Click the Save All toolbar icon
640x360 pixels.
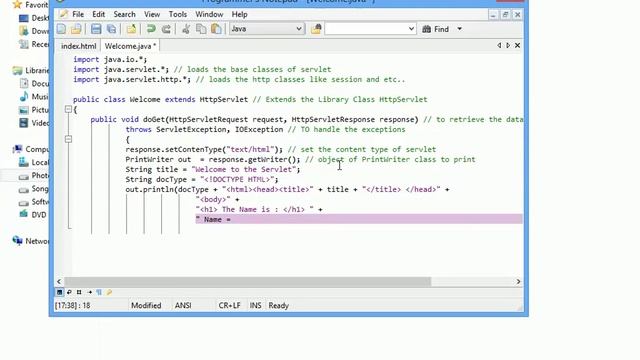pyautogui.click(x=111, y=29)
